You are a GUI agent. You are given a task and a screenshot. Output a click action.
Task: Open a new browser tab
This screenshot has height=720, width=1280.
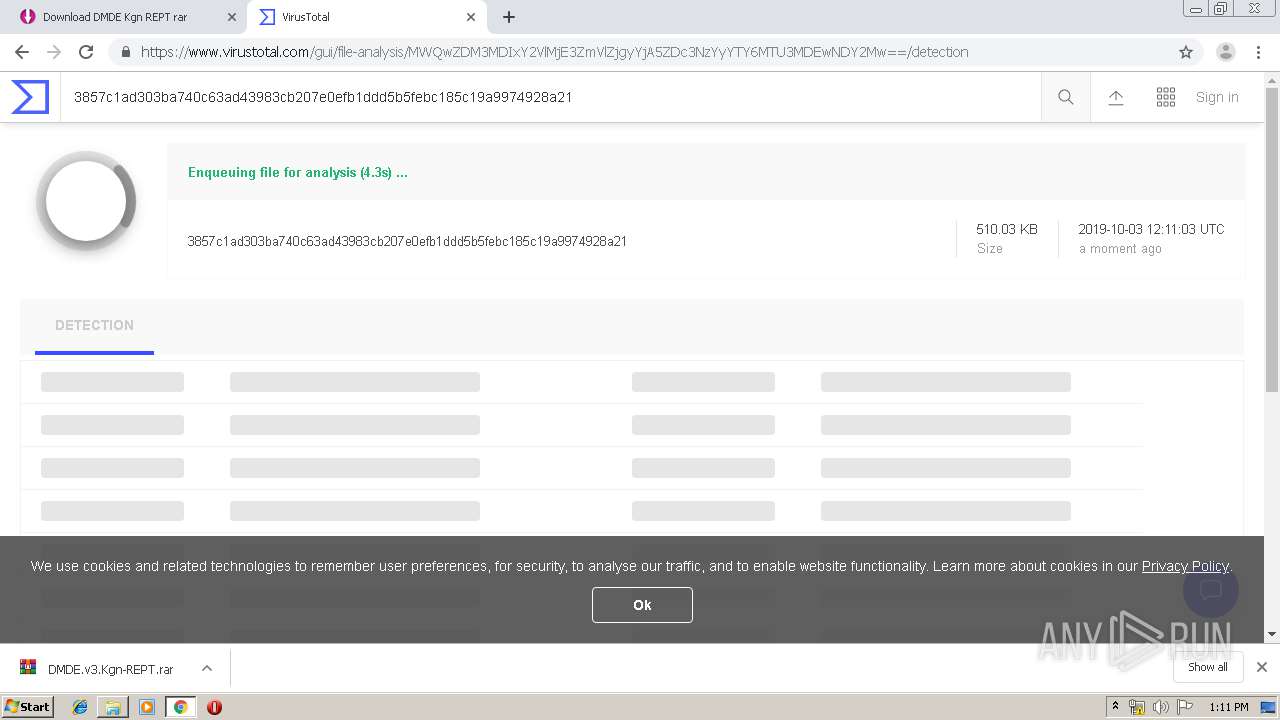click(x=509, y=17)
